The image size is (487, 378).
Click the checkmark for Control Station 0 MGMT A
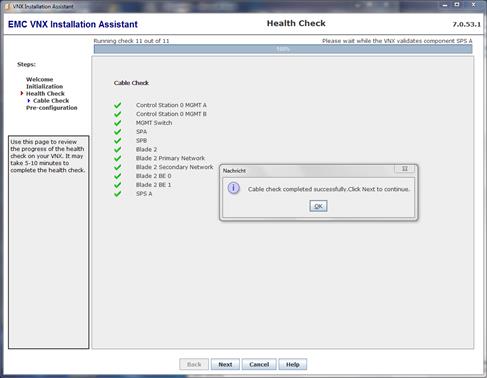point(118,105)
